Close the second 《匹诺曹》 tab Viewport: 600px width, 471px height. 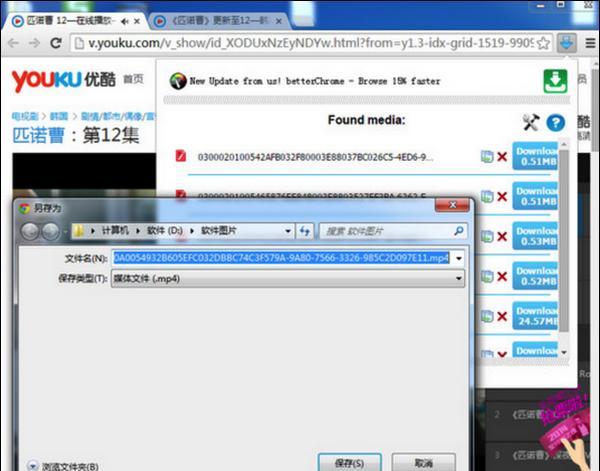point(279,21)
